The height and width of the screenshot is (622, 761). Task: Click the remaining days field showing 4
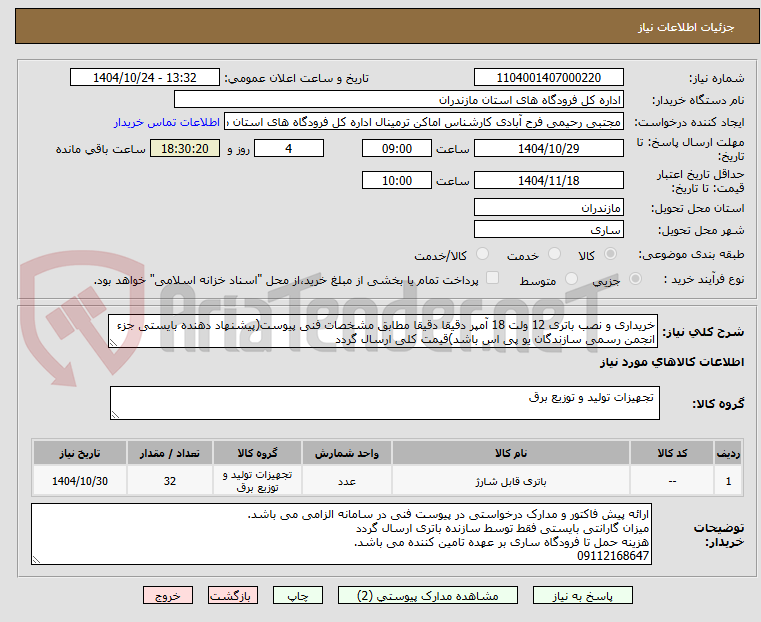289,148
